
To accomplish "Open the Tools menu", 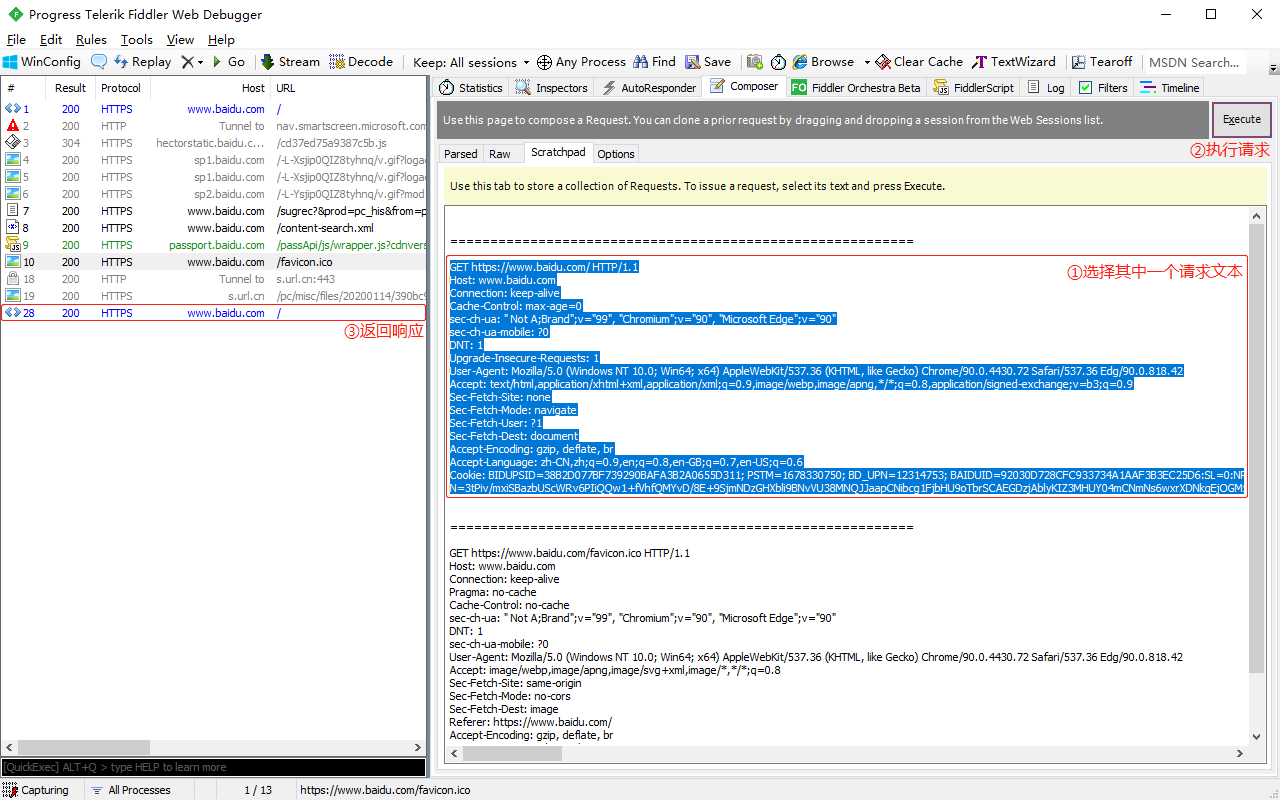I will click(x=137, y=40).
